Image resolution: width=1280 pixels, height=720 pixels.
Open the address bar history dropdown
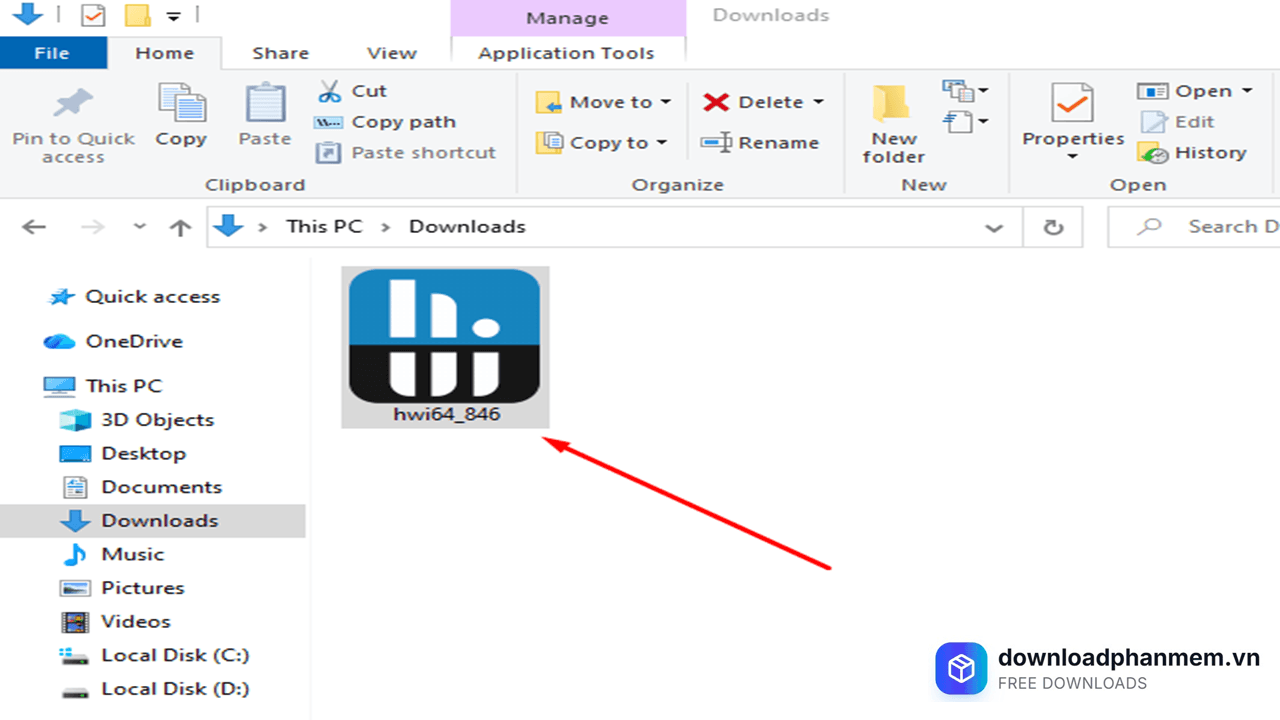993,227
